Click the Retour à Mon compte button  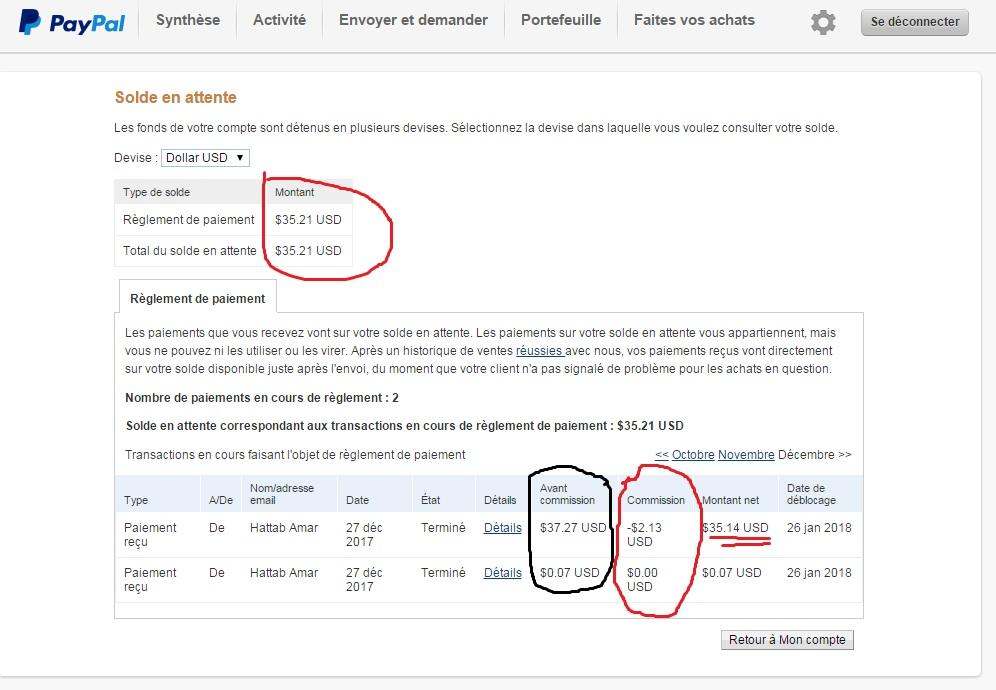pyautogui.click(x=787, y=640)
